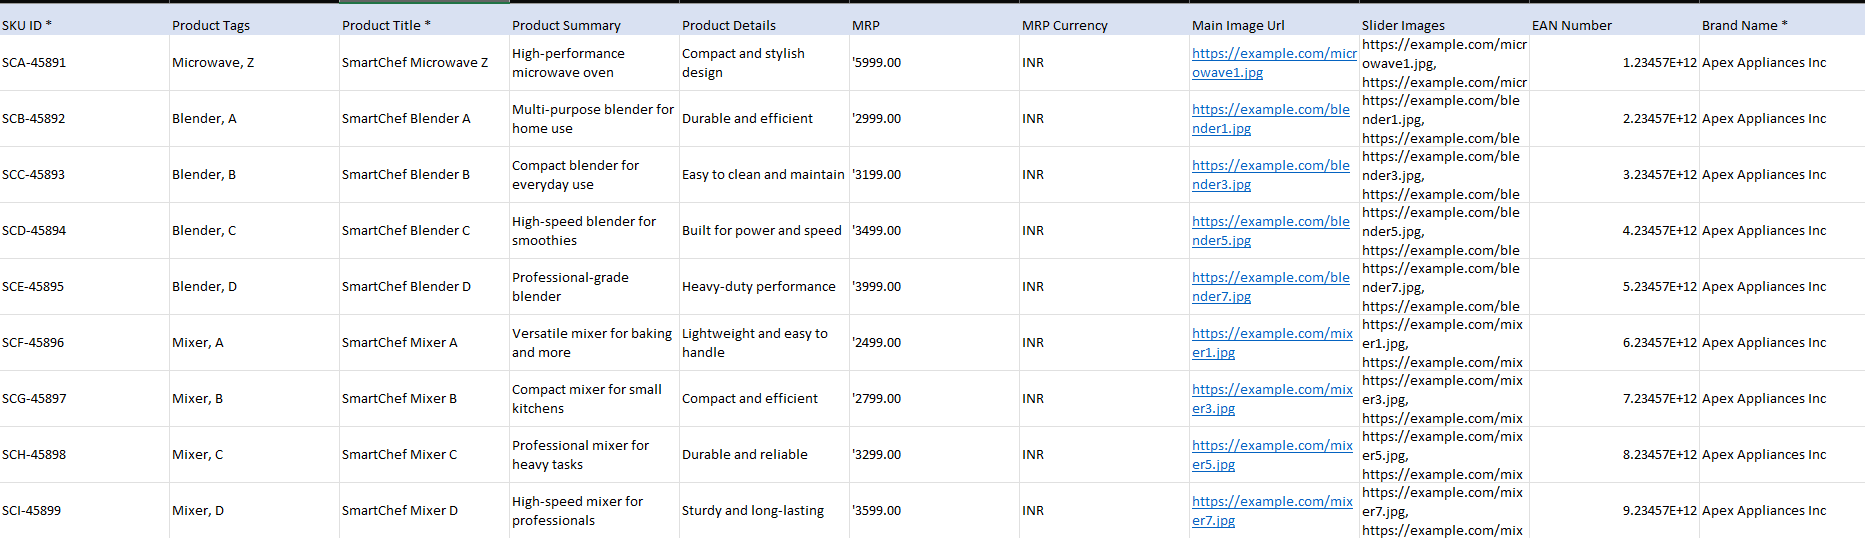Image resolution: width=1865 pixels, height=538 pixels.
Task: Open the blender7.jpg main image link
Action: pyautogui.click(x=1270, y=287)
